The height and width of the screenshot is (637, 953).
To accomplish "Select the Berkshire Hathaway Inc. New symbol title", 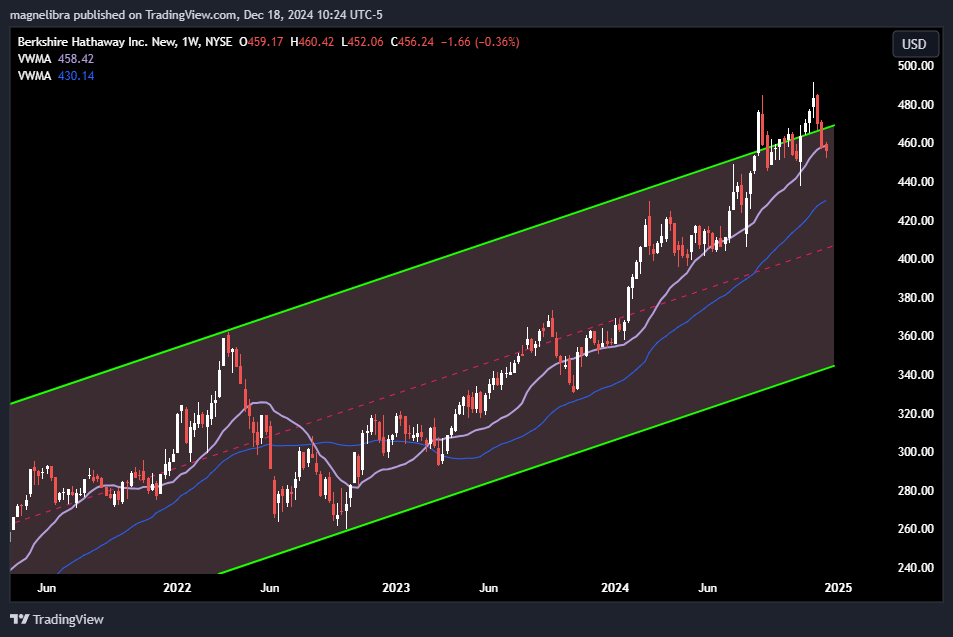I will coord(97,42).
